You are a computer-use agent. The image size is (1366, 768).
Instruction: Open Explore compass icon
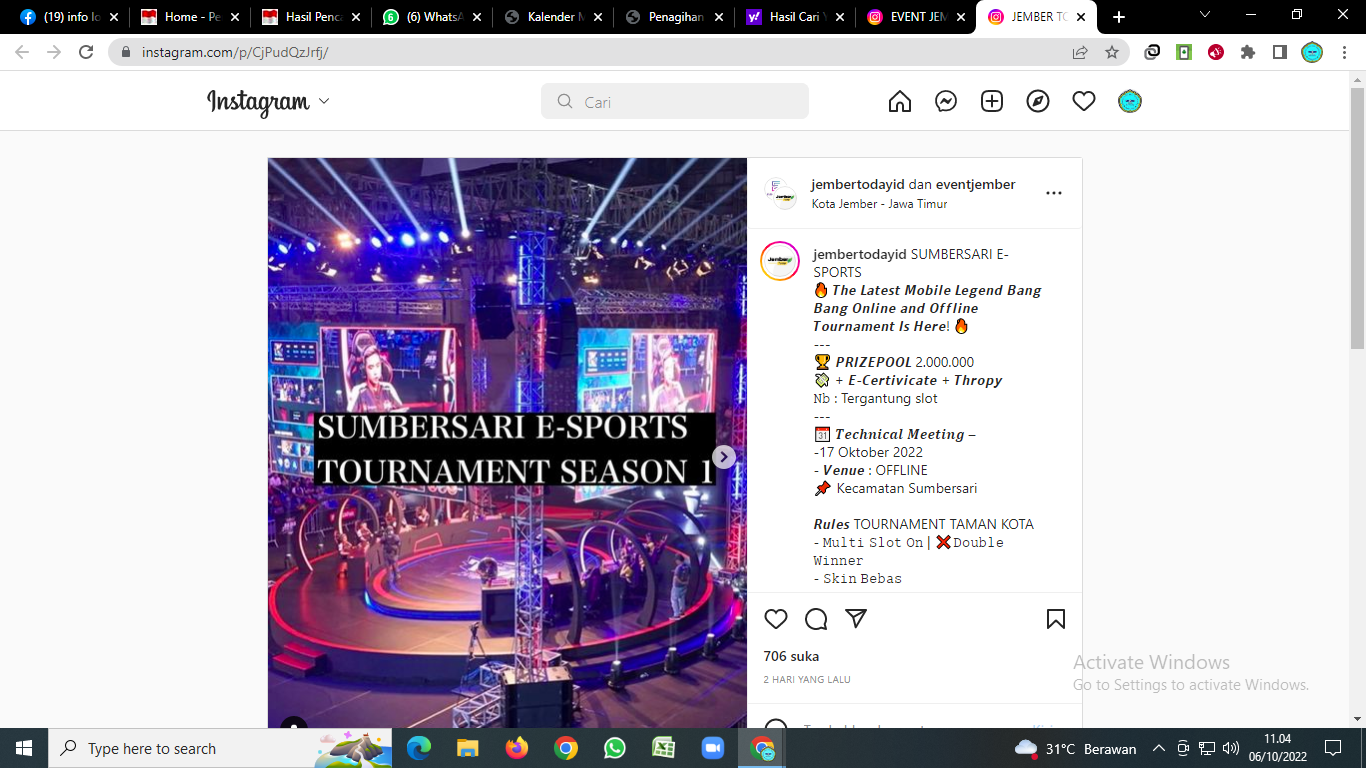point(1038,101)
